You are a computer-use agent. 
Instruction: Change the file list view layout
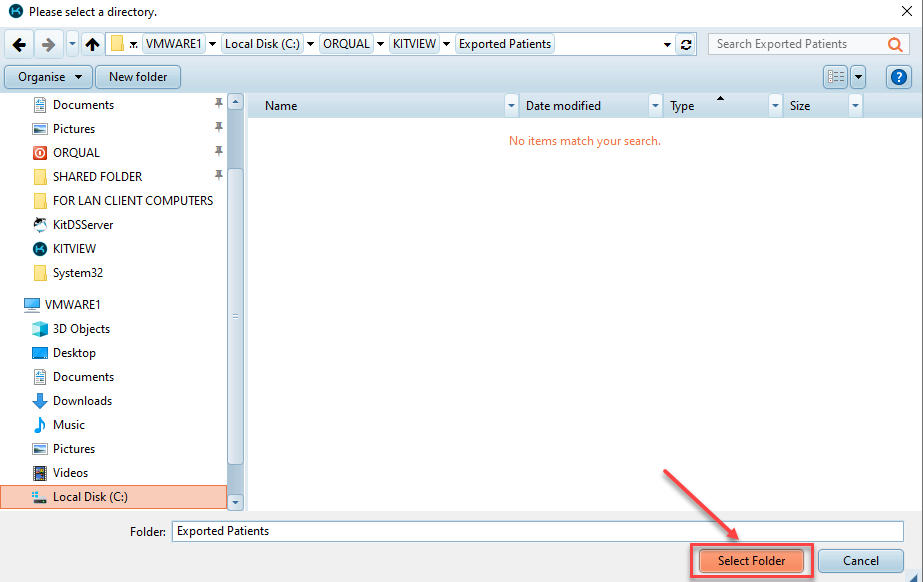coord(836,77)
